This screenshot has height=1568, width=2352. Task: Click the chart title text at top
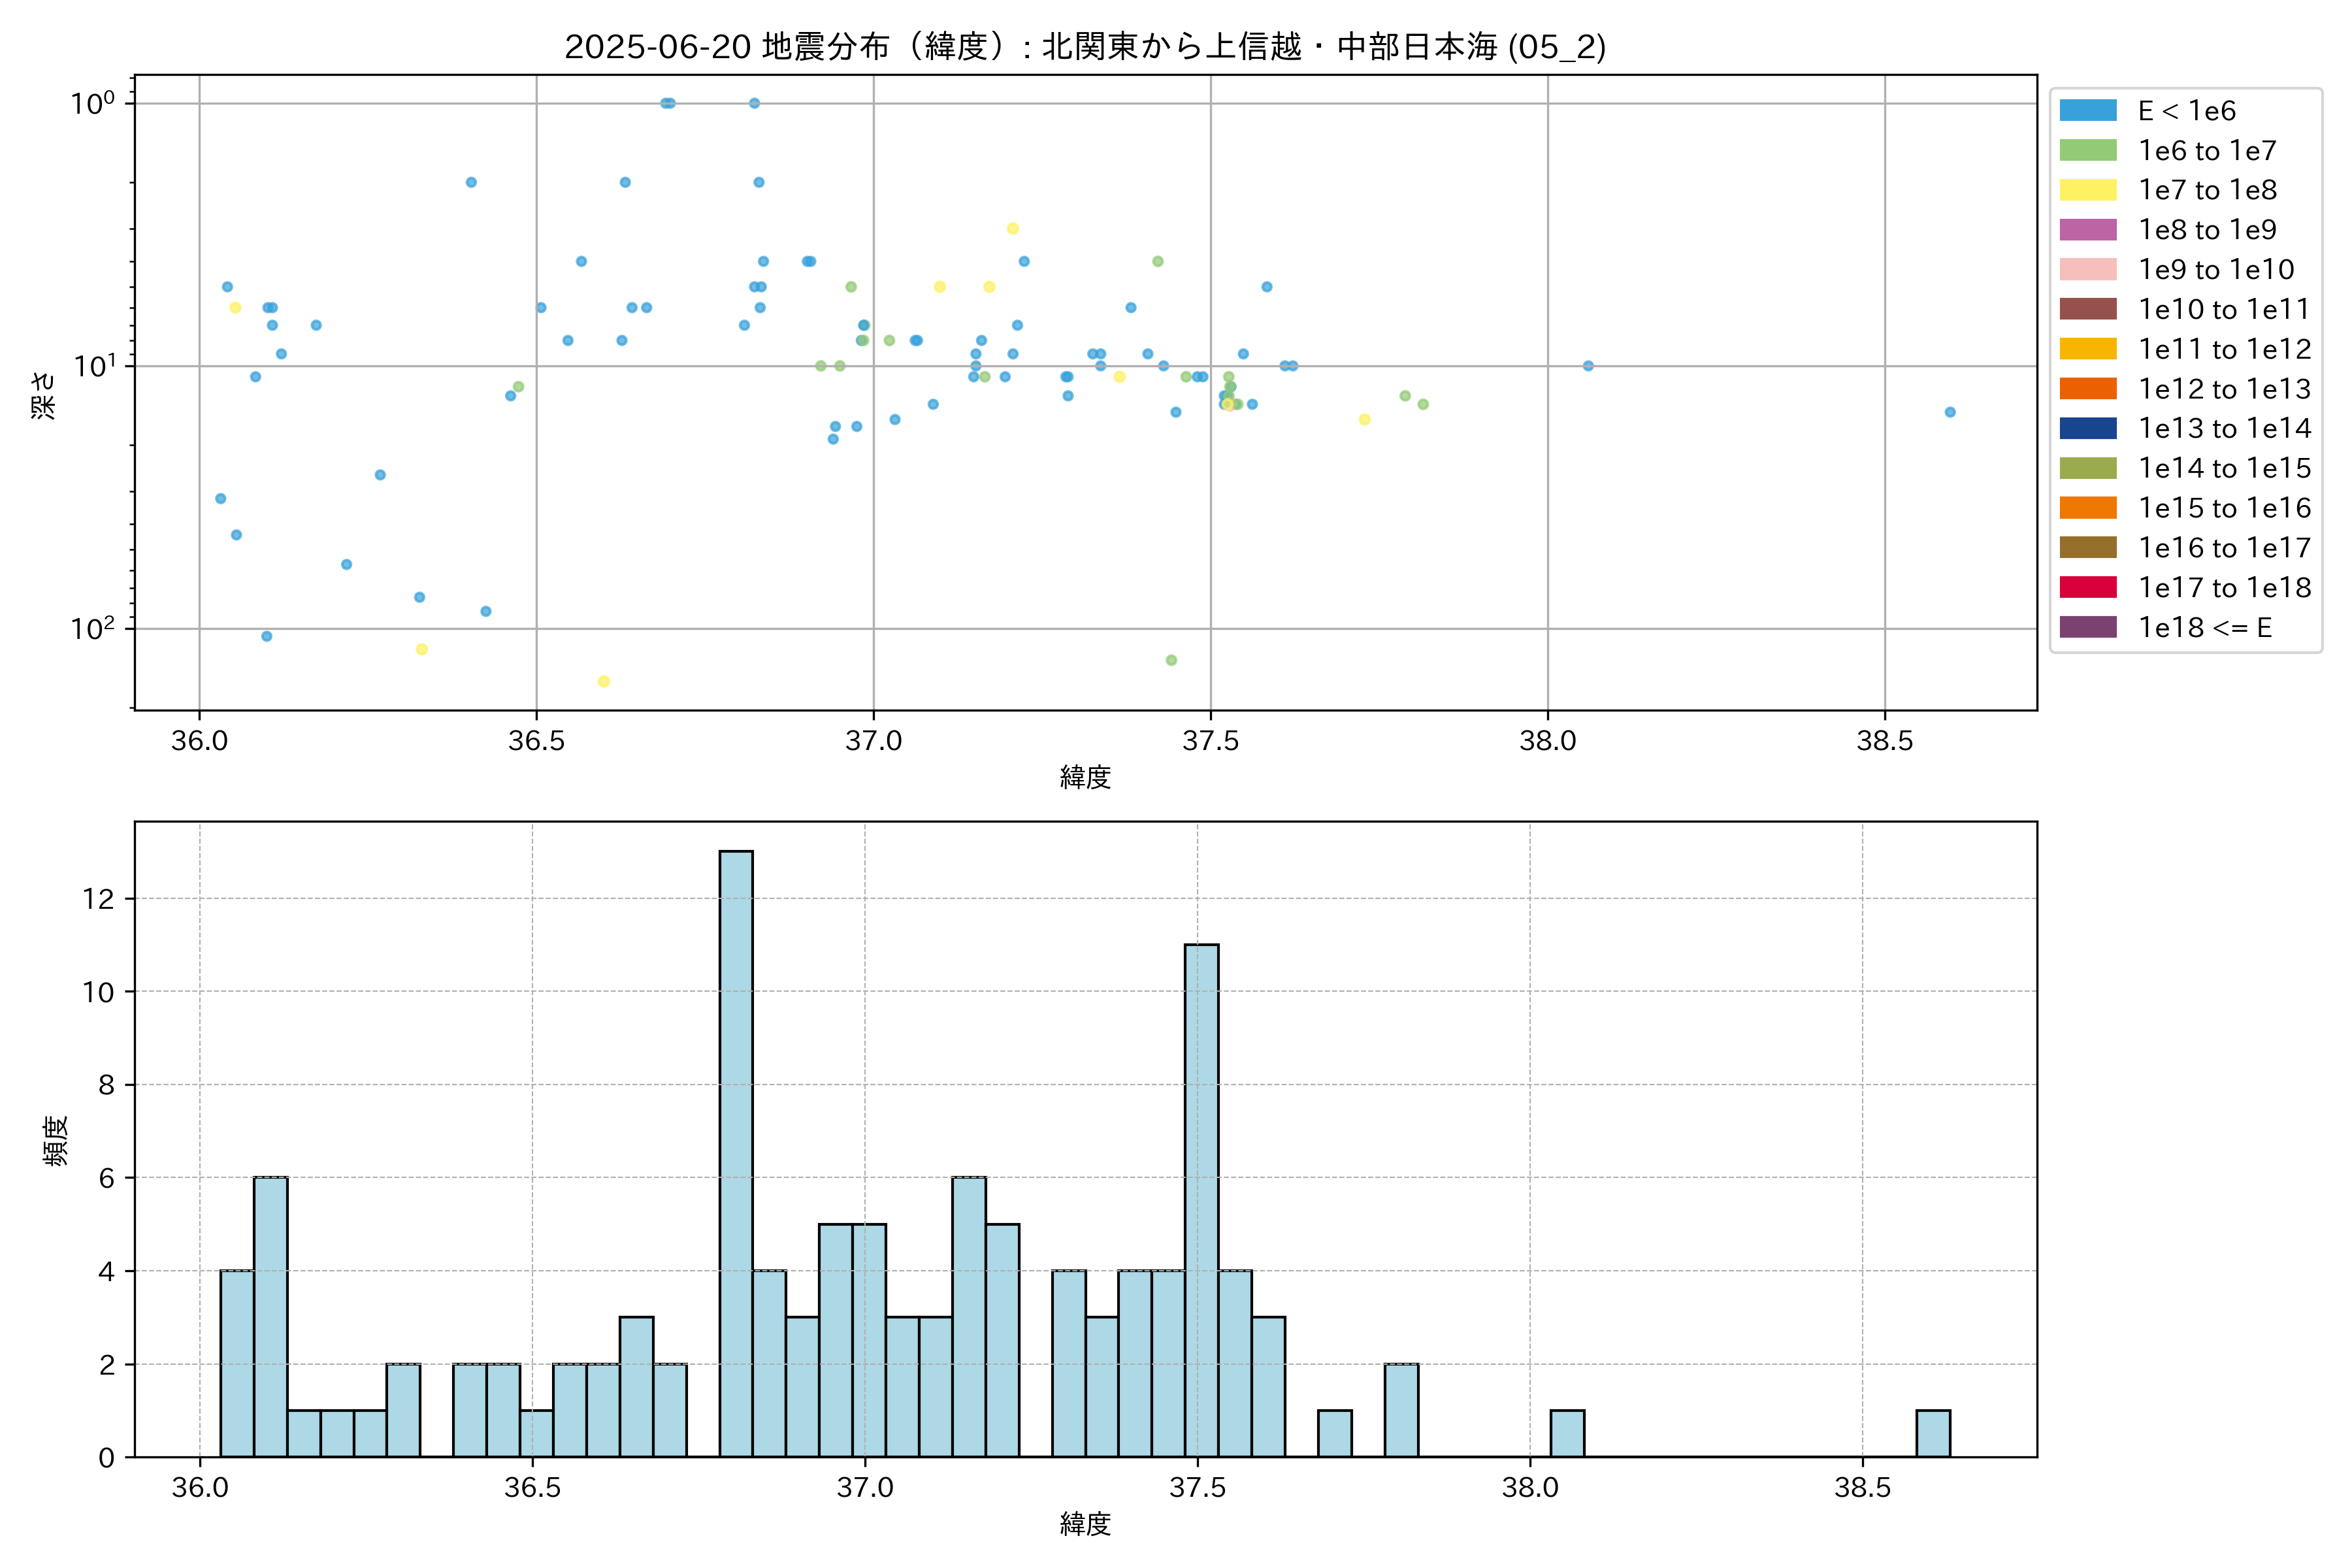[x=1085, y=46]
